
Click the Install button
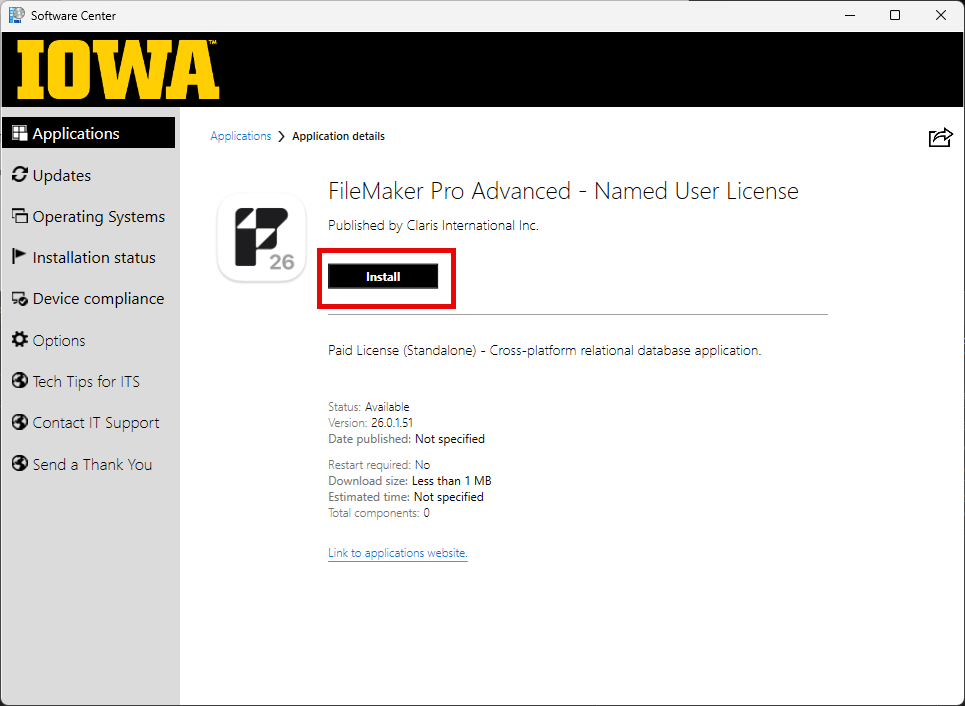tap(383, 276)
